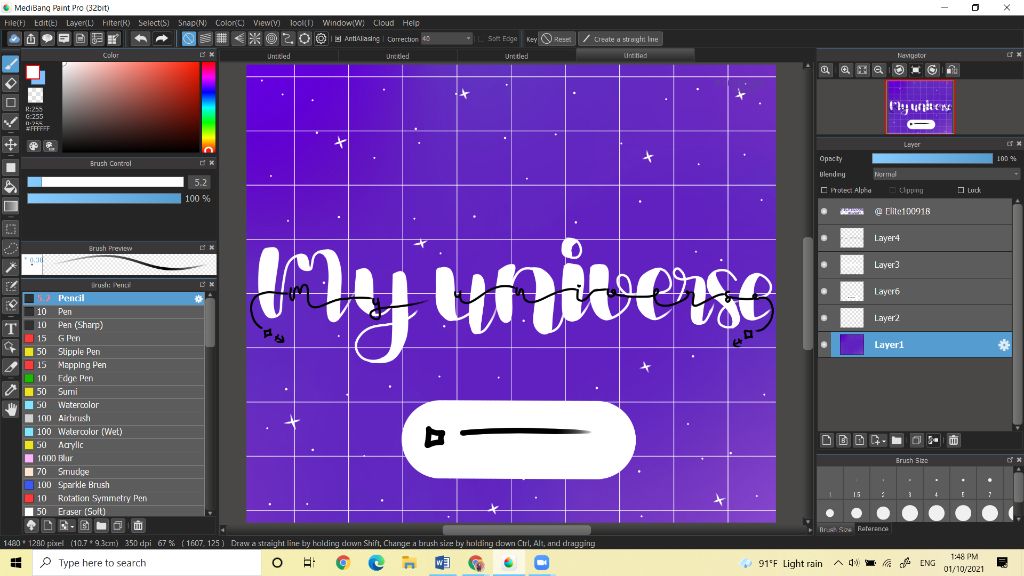This screenshot has height=576, width=1024.
Task: Select the Text tool
Action: coord(10,328)
